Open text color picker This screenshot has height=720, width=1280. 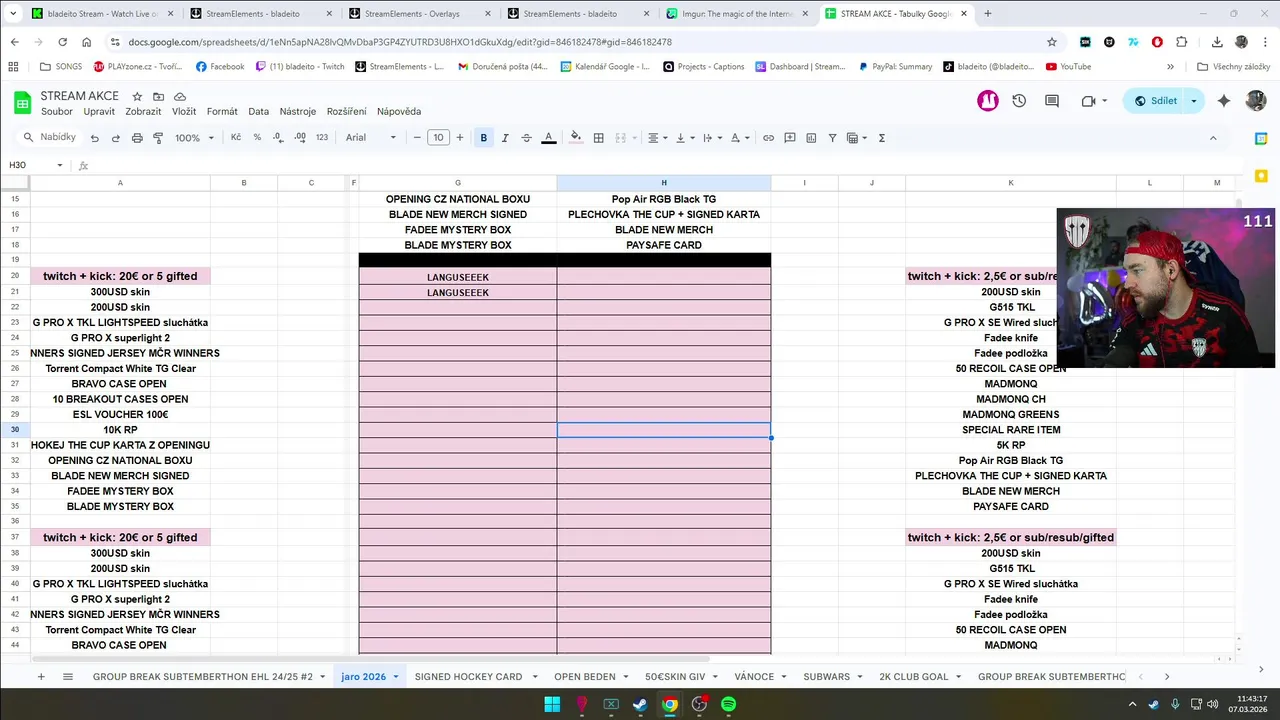click(548, 138)
